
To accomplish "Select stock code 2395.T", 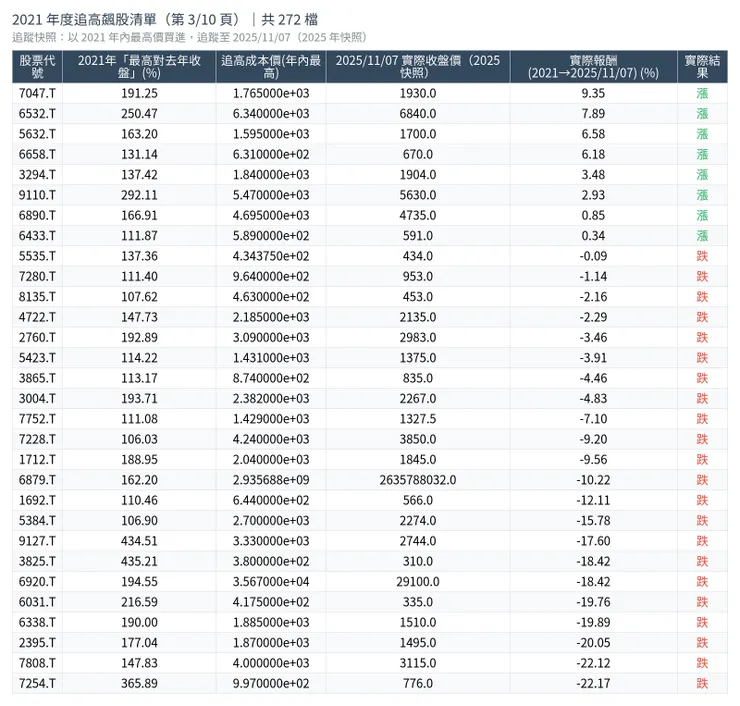I will (x=37, y=643).
